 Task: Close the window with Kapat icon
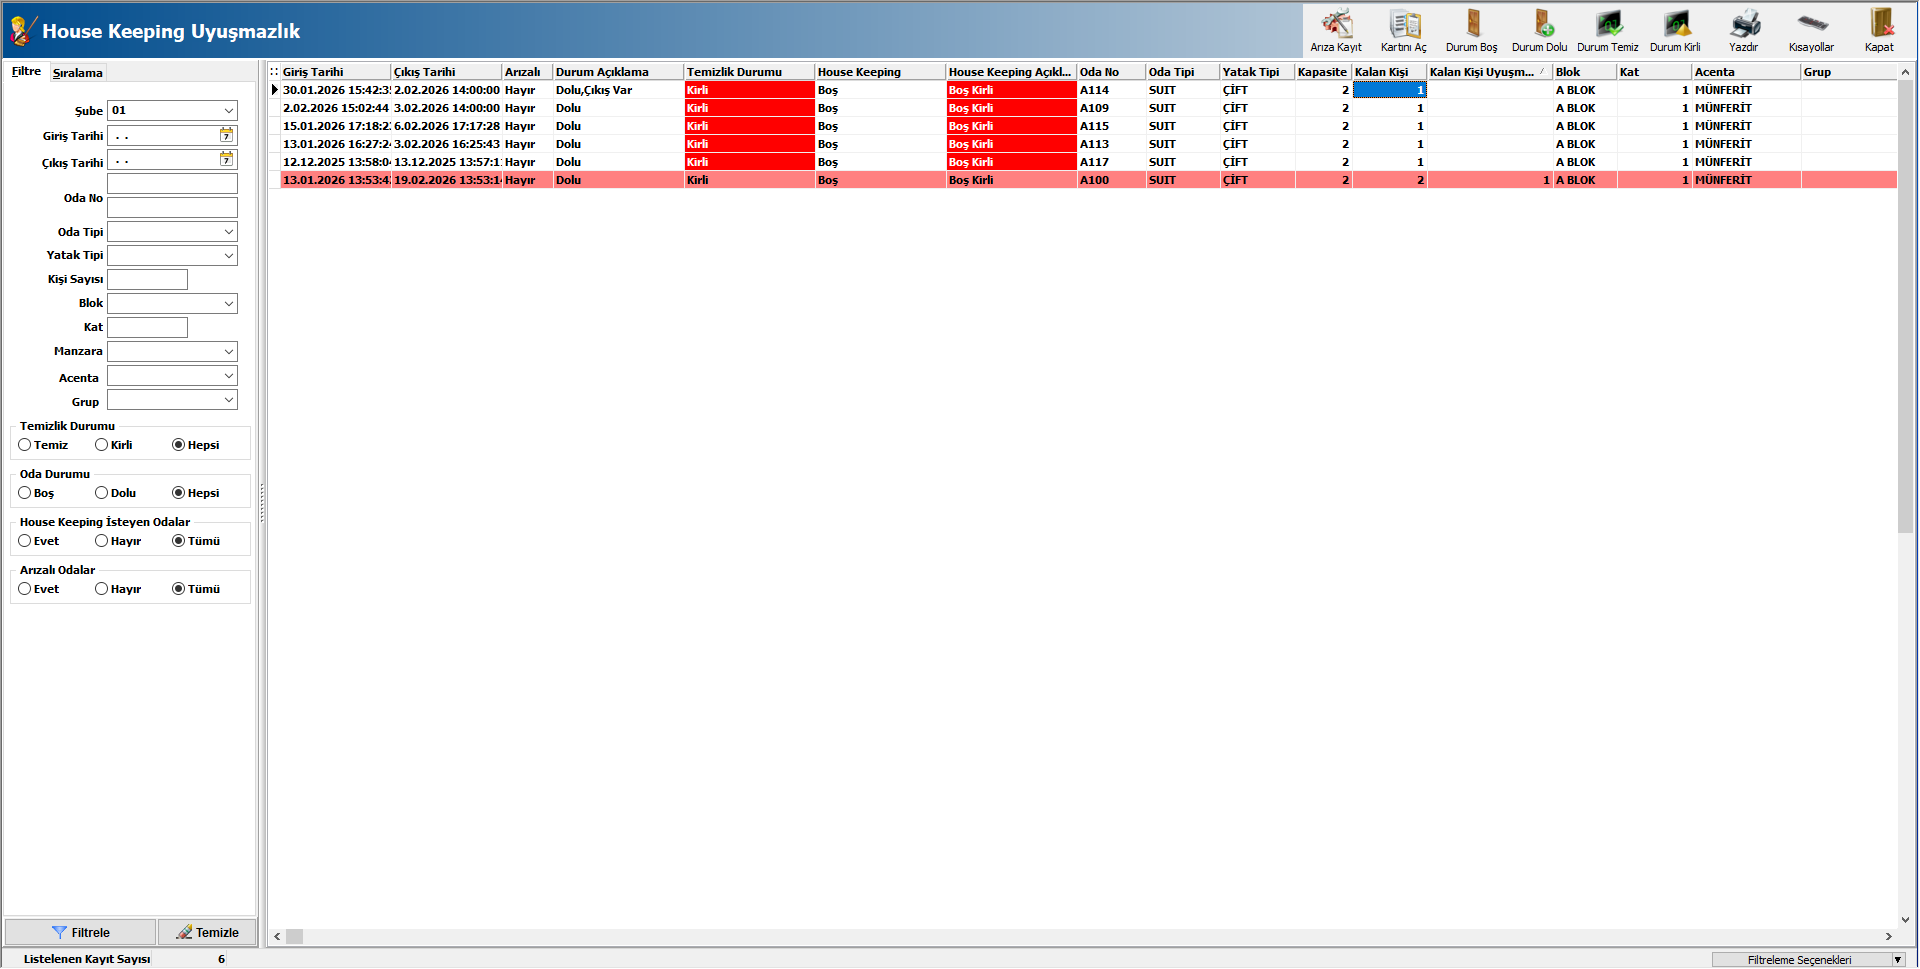coord(1879,31)
